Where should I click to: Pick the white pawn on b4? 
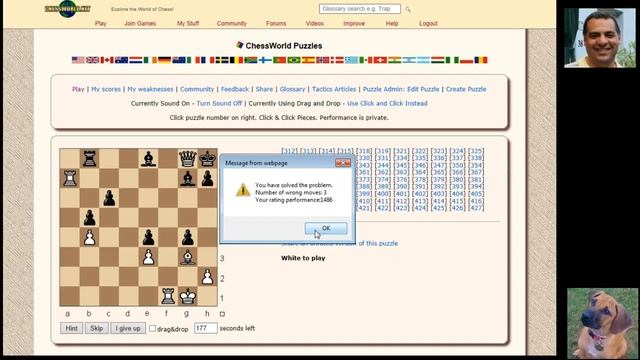89,238
